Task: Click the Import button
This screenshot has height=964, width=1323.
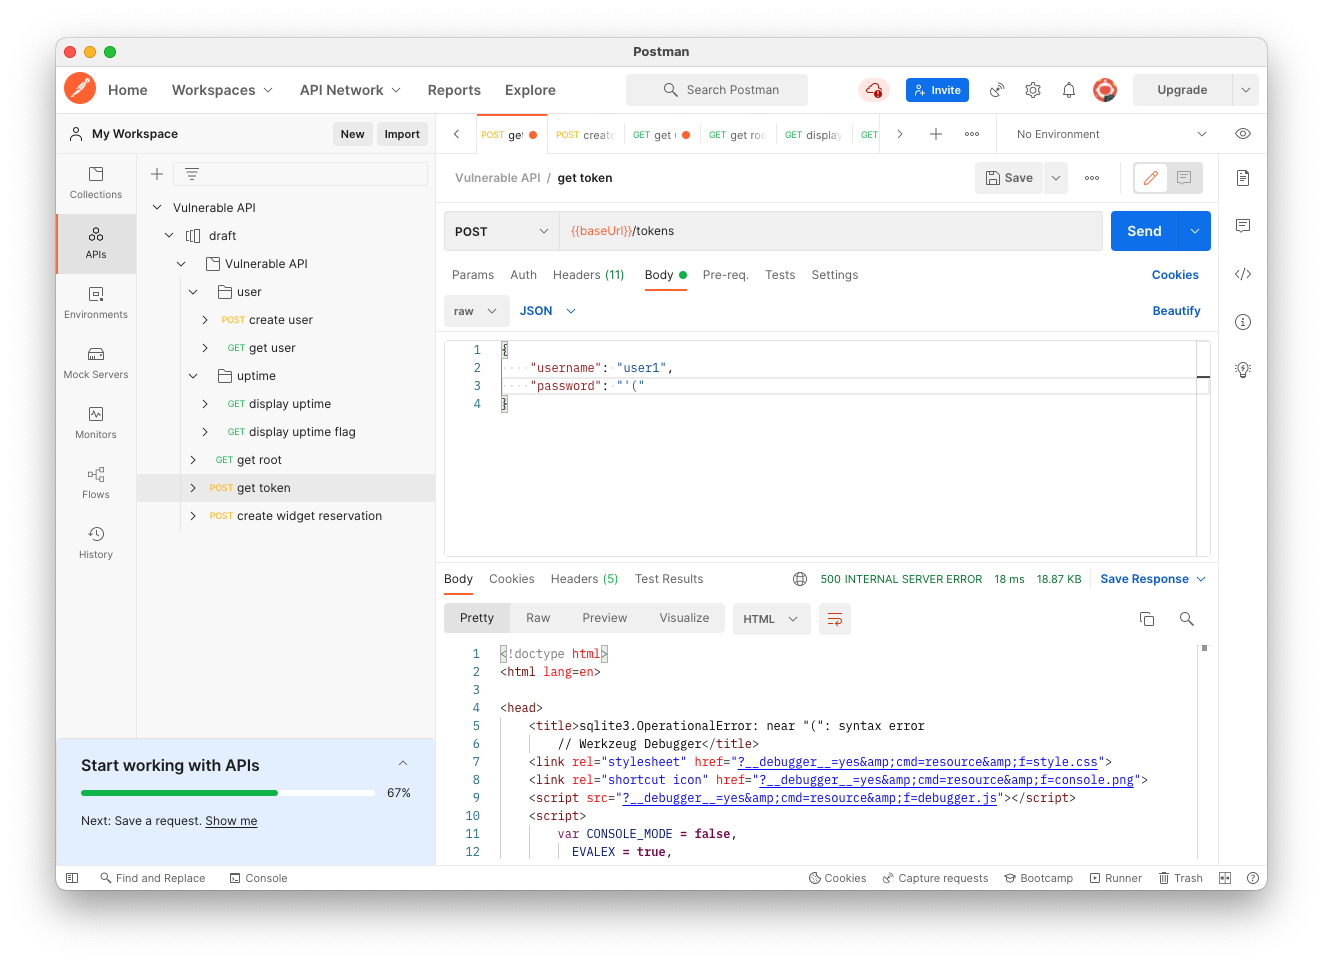Action: [x=402, y=134]
